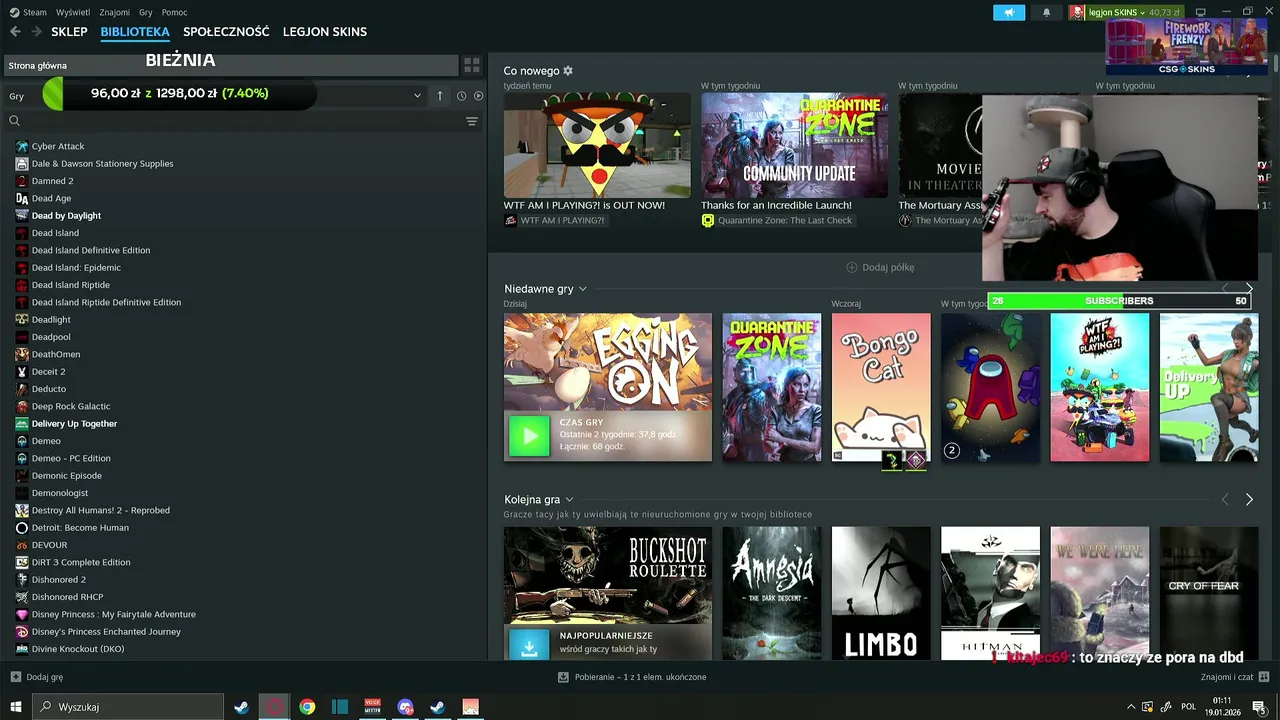Go to the SKLEP tab
Image resolution: width=1280 pixels, height=720 pixels.
point(69,32)
